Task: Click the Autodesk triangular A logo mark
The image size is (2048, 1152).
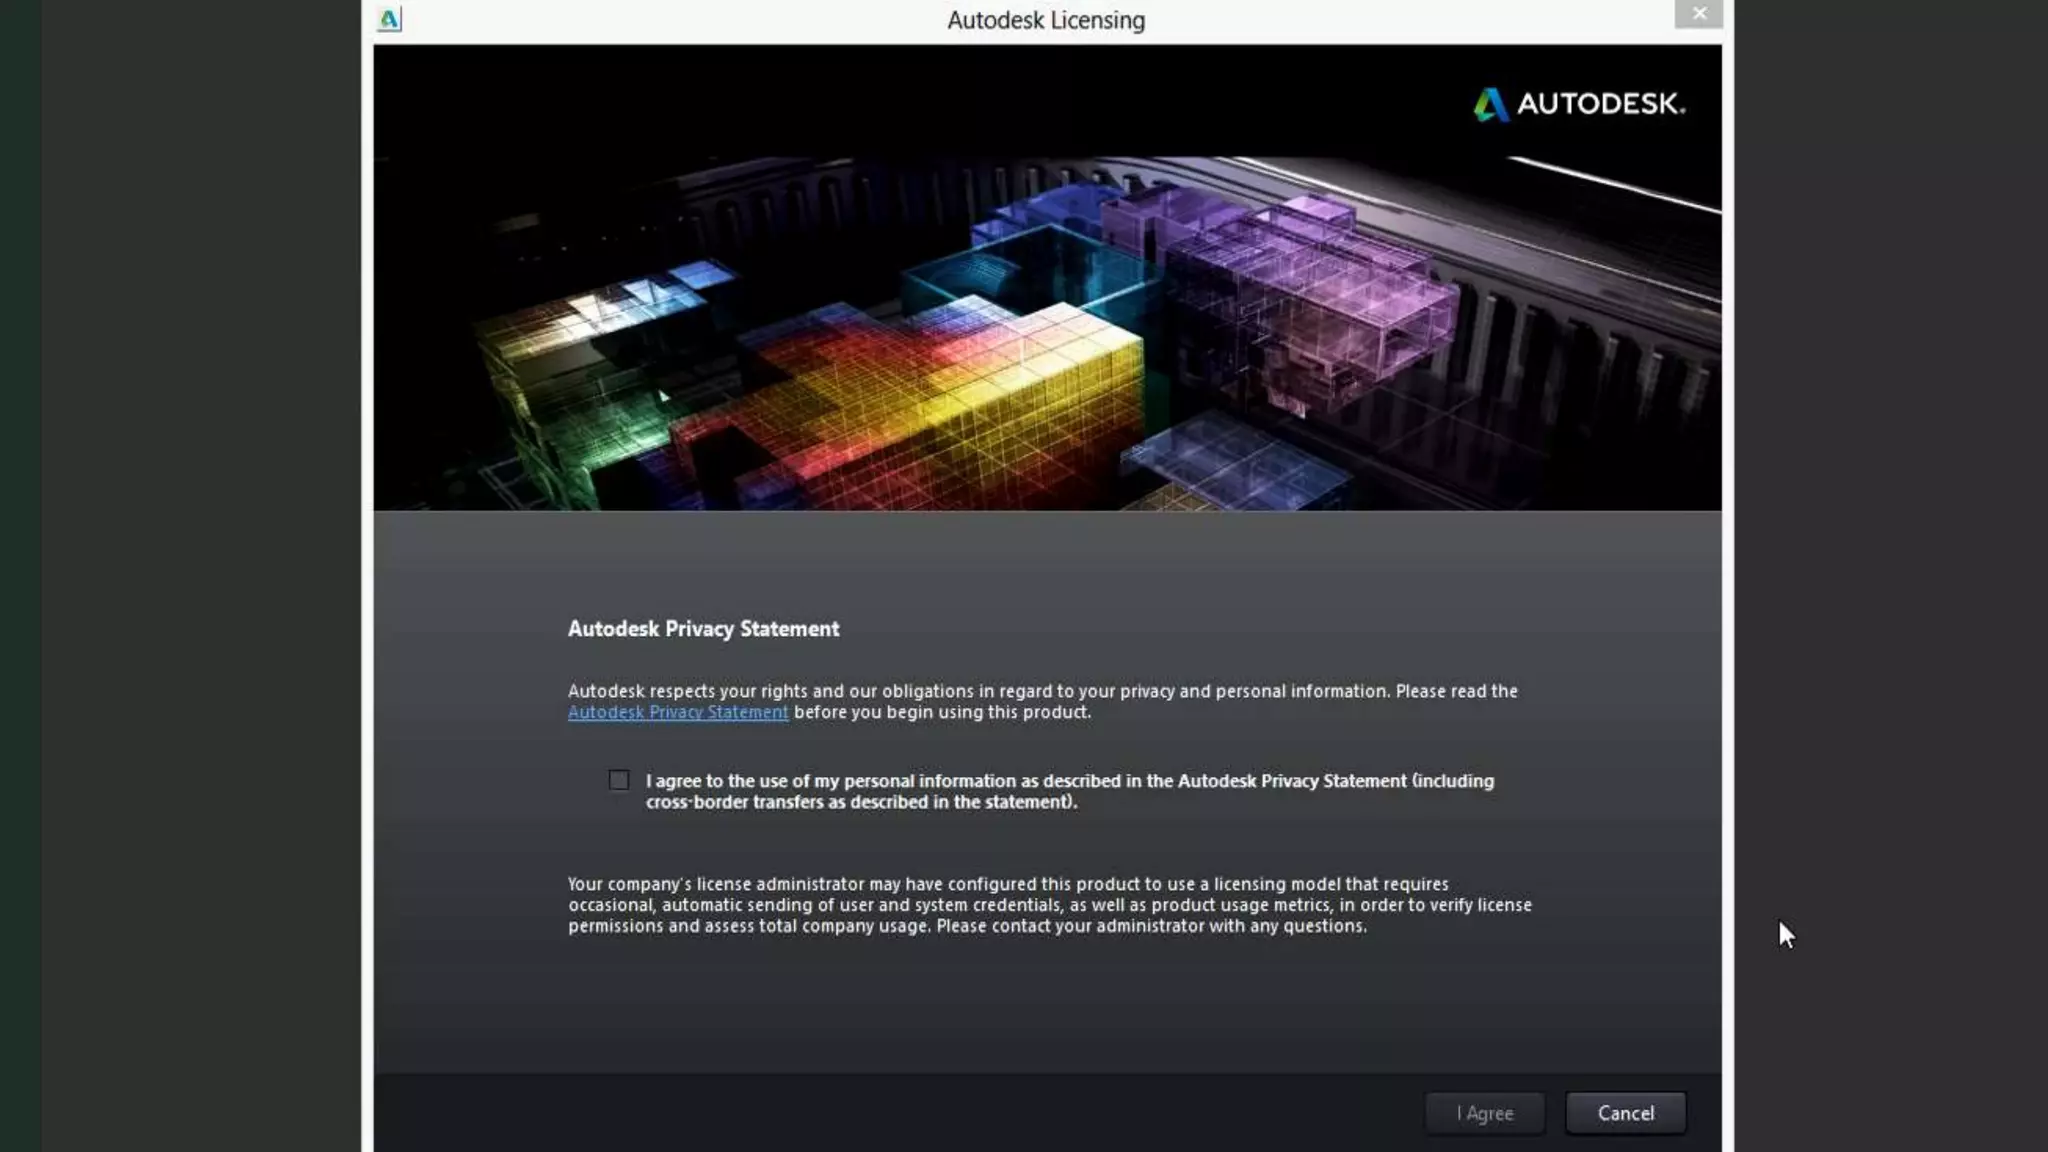Action: coord(1490,104)
